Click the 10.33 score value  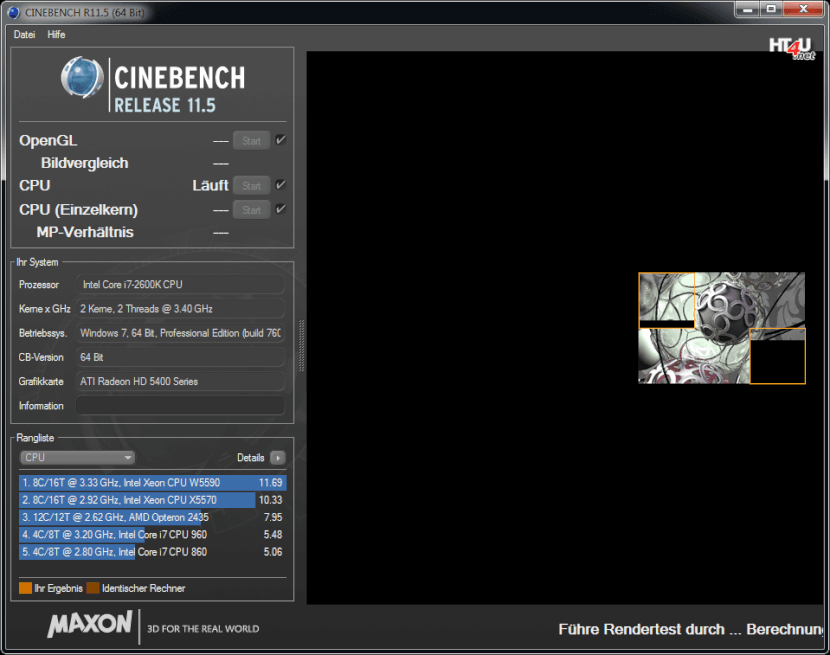[270, 500]
